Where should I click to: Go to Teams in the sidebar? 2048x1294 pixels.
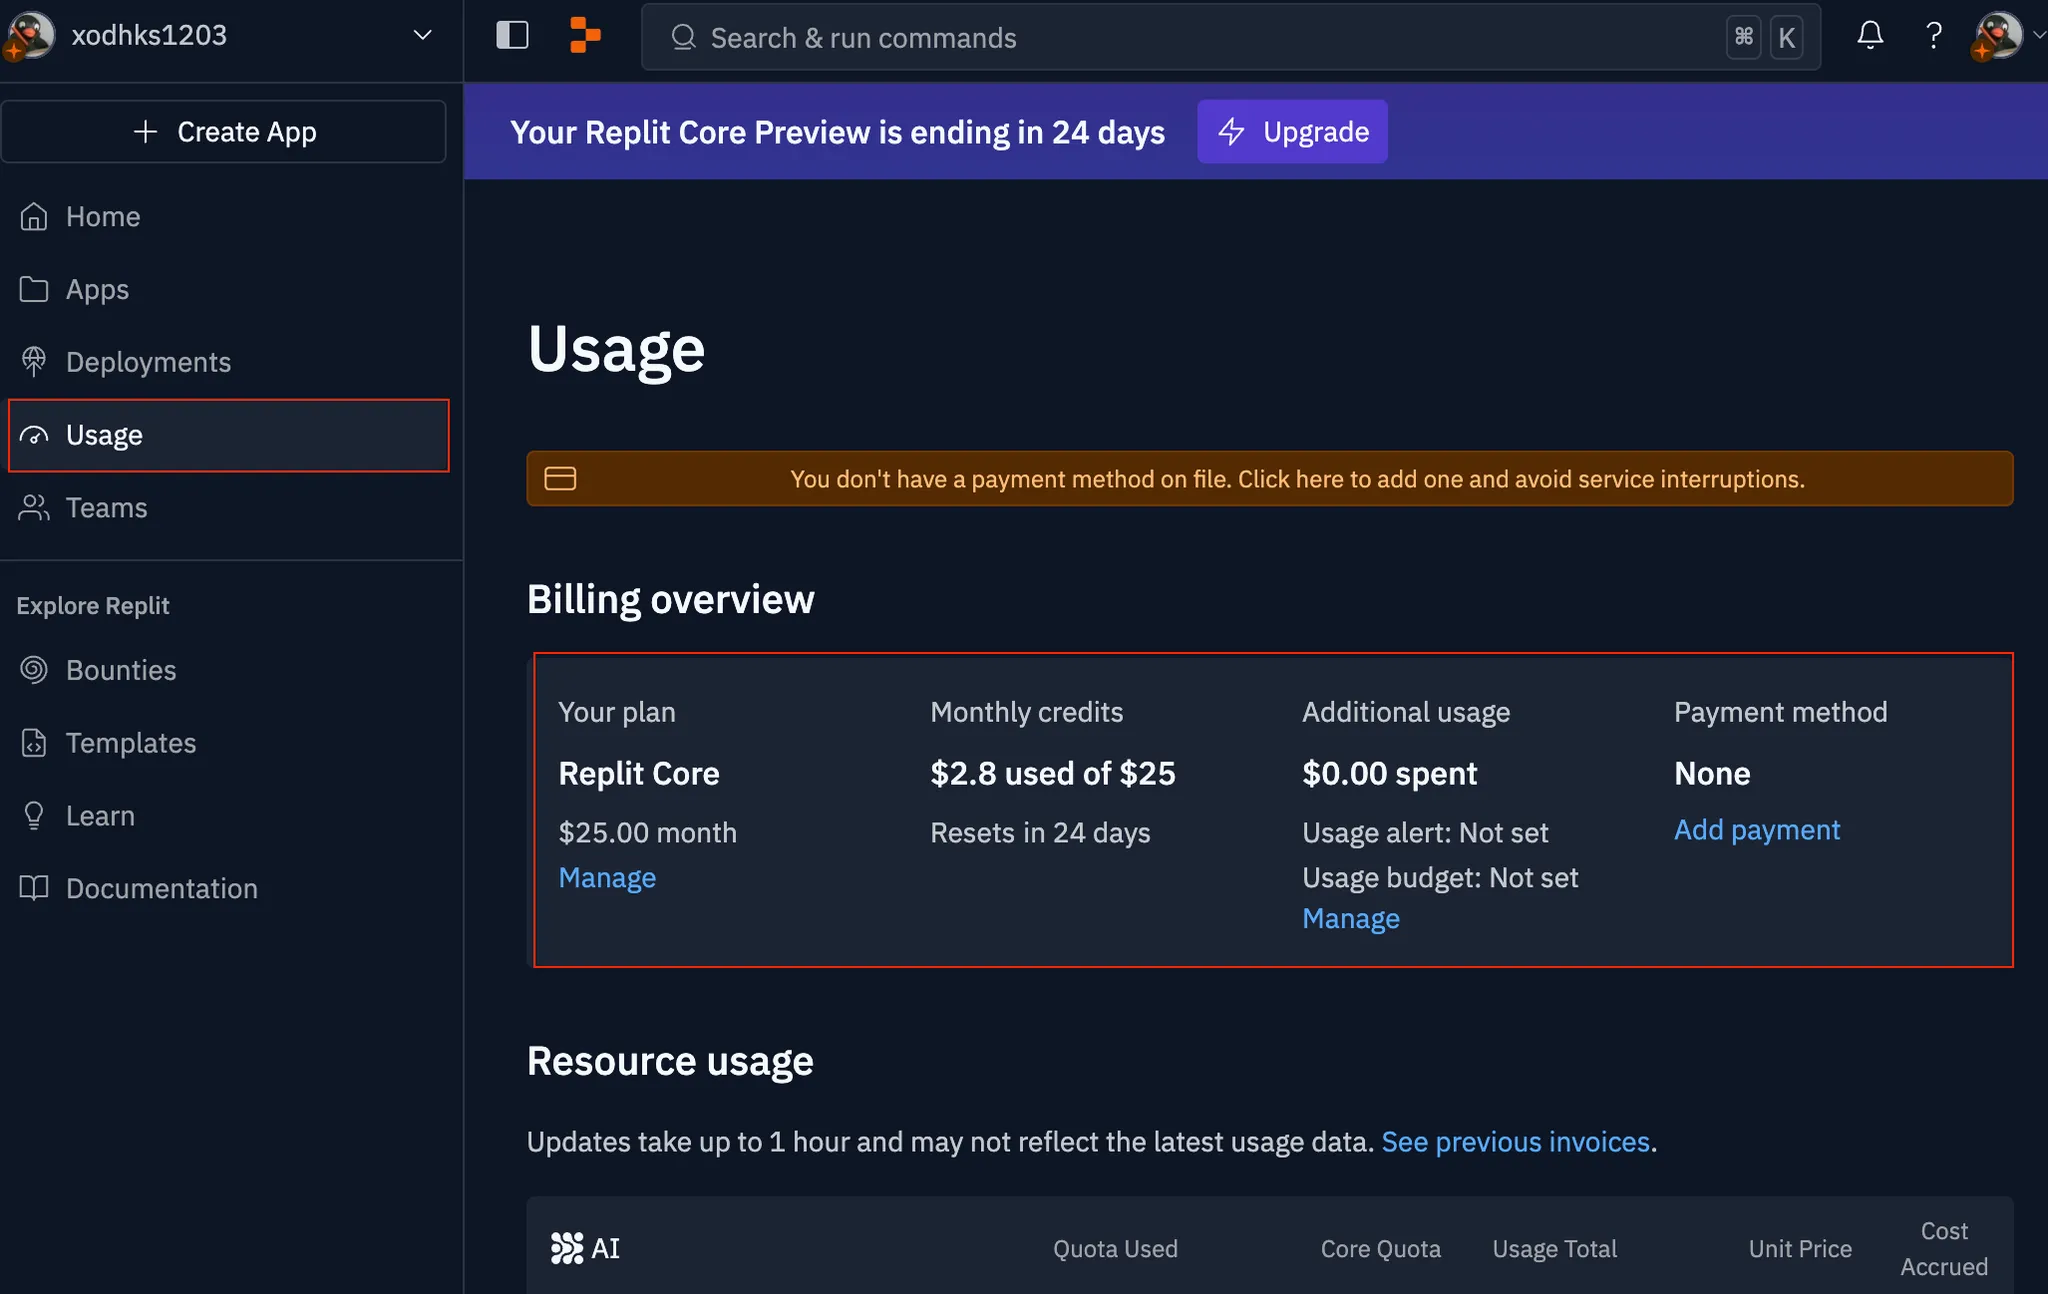(x=106, y=508)
